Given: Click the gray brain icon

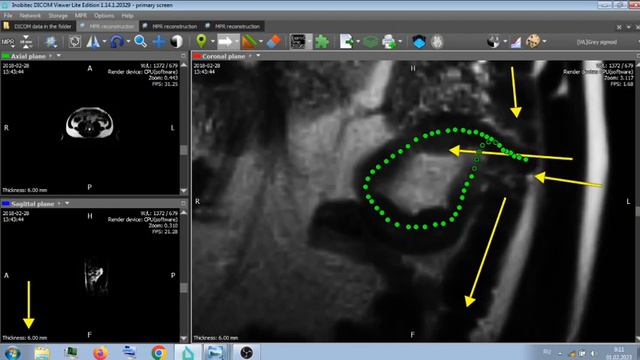Looking at the screenshot, I should pyautogui.click(x=437, y=42).
